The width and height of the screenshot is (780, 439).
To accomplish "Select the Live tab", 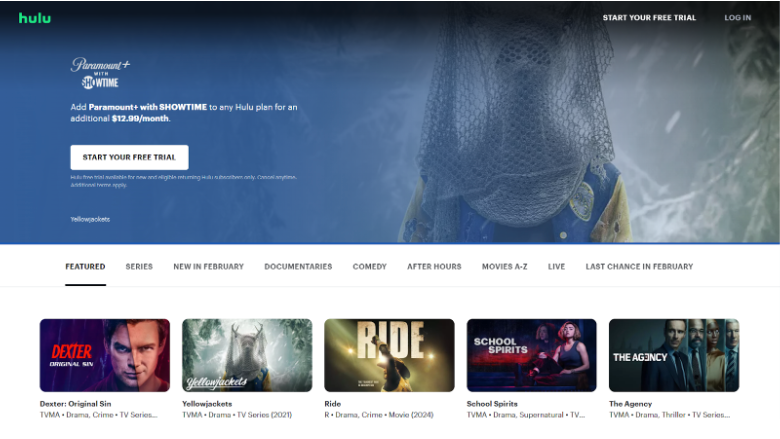I will 556,266.
